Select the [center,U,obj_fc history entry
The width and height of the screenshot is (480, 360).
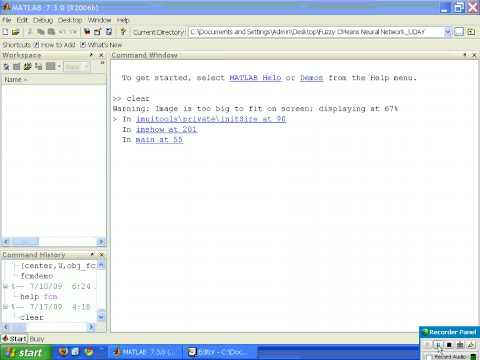point(58,266)
